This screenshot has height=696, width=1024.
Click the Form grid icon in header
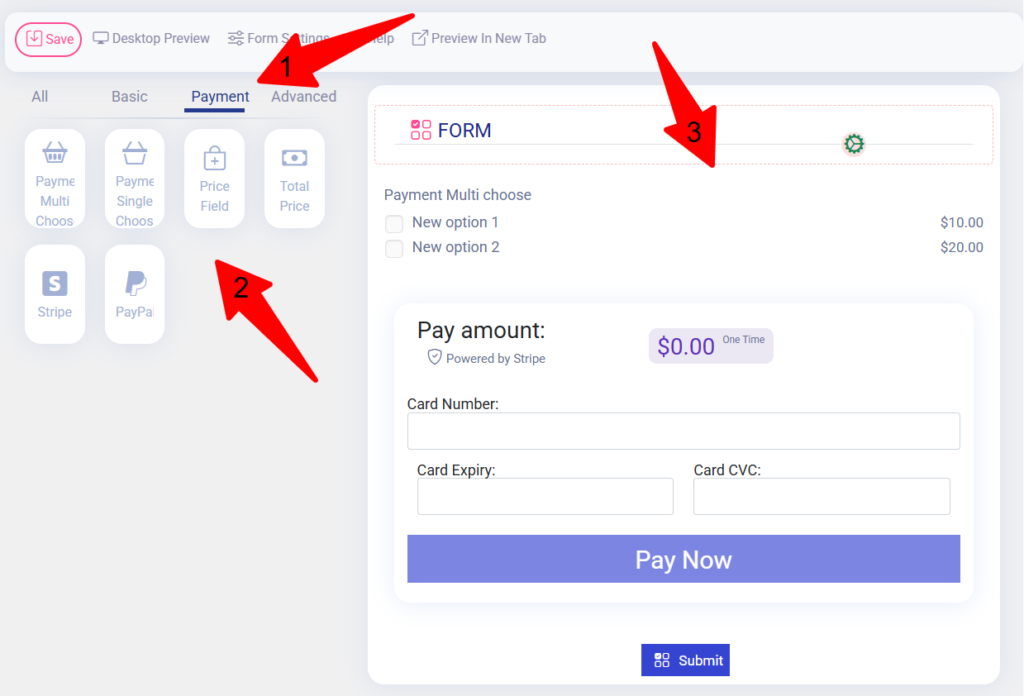click(421, 130)
